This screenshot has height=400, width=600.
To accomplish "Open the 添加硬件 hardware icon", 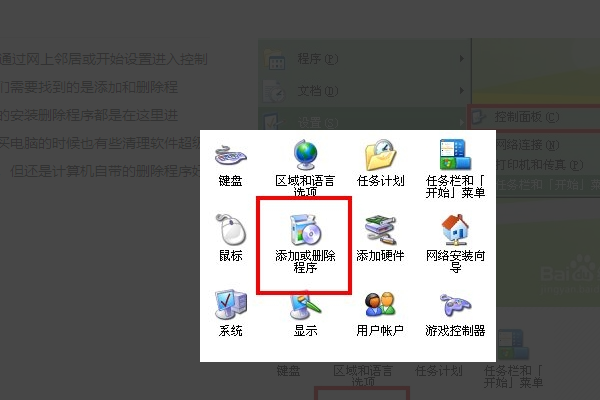I will point(380,230).
